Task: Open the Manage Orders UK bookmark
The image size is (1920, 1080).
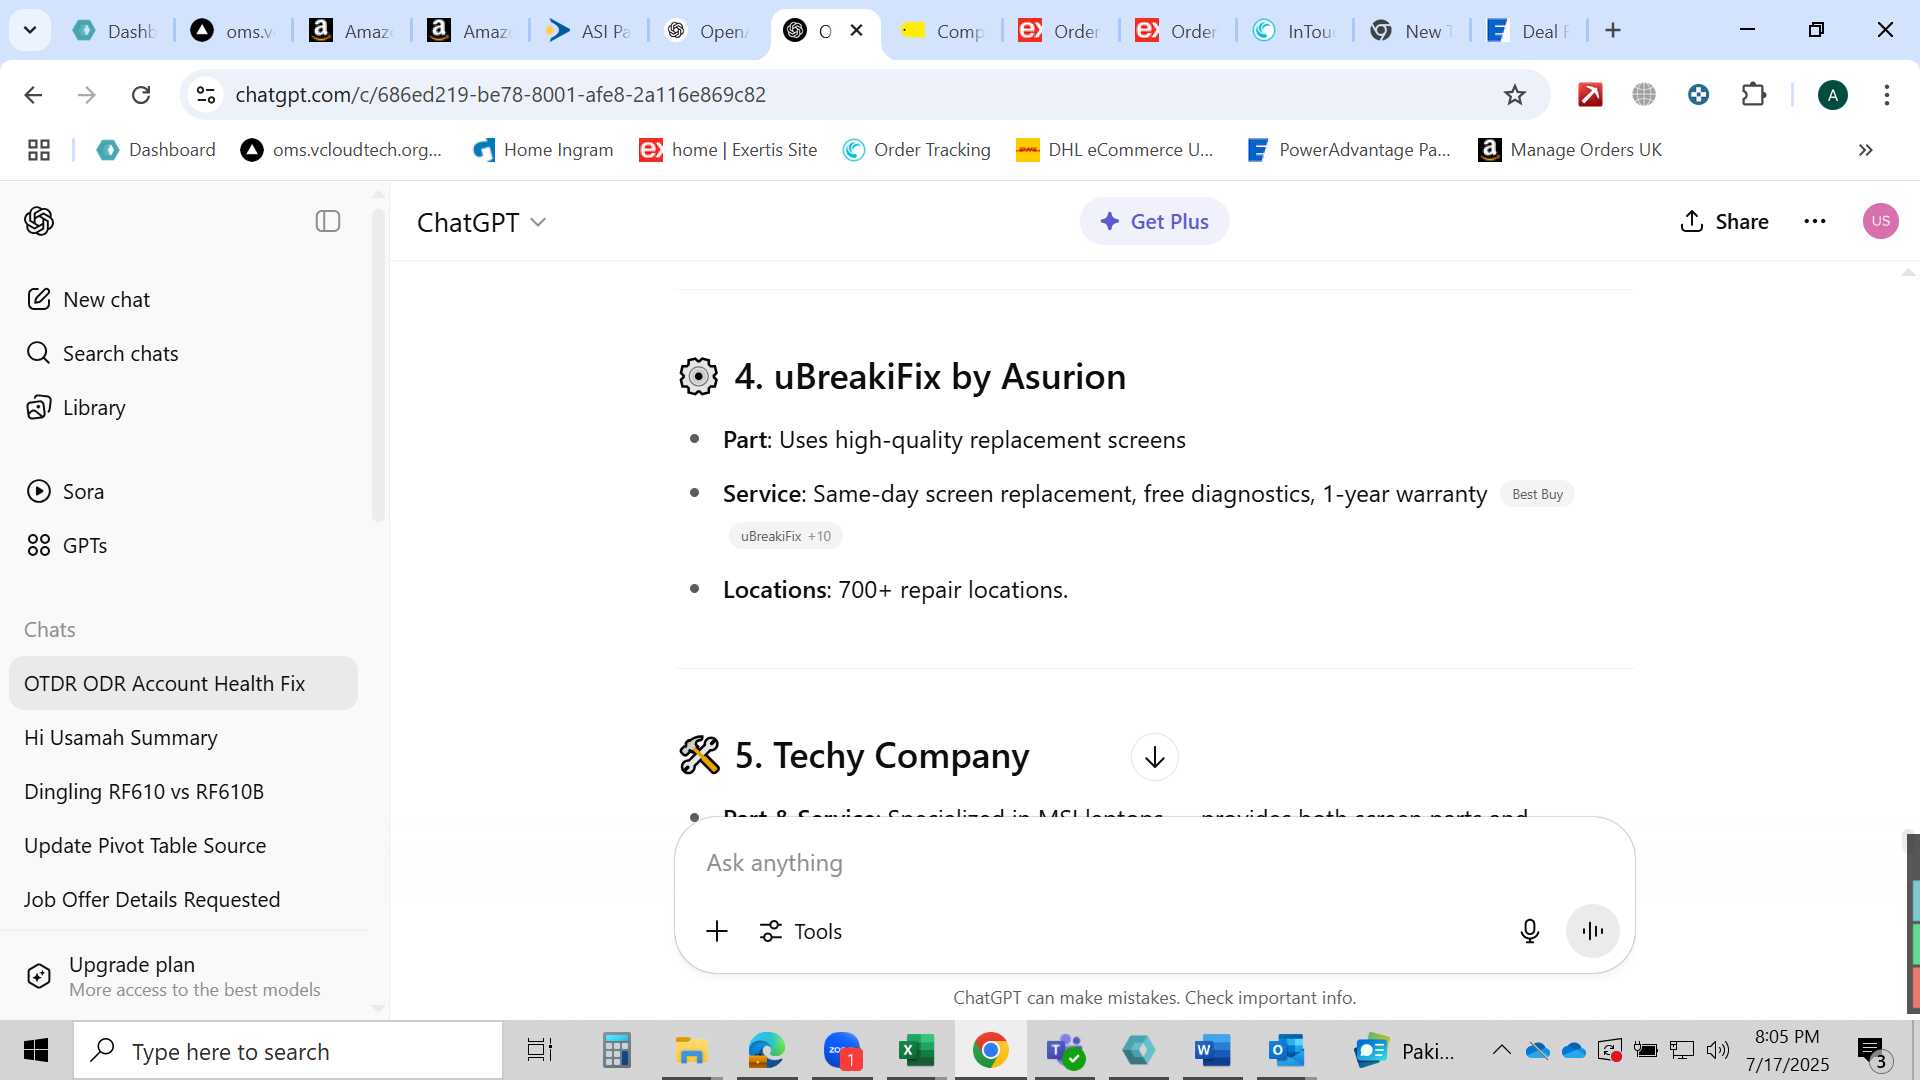Action: [1570, 150]
